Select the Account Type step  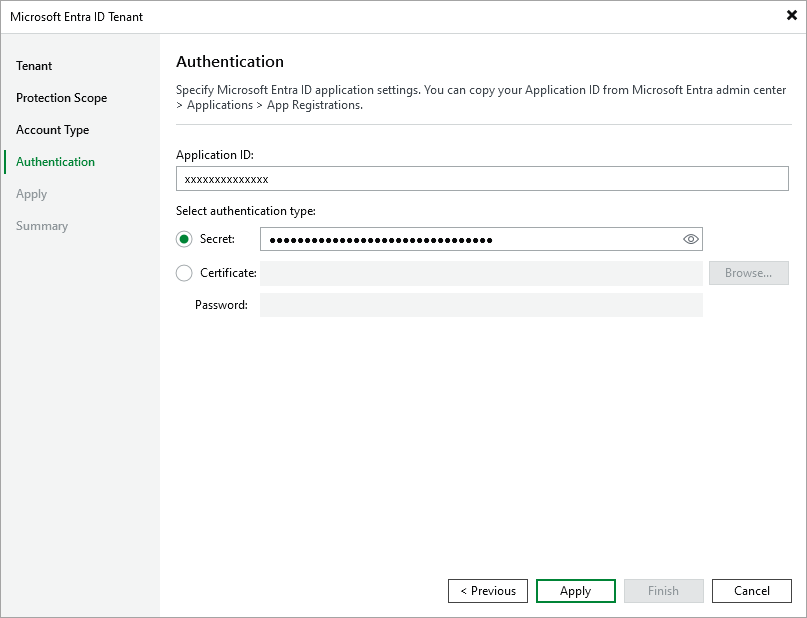point(52,130)
